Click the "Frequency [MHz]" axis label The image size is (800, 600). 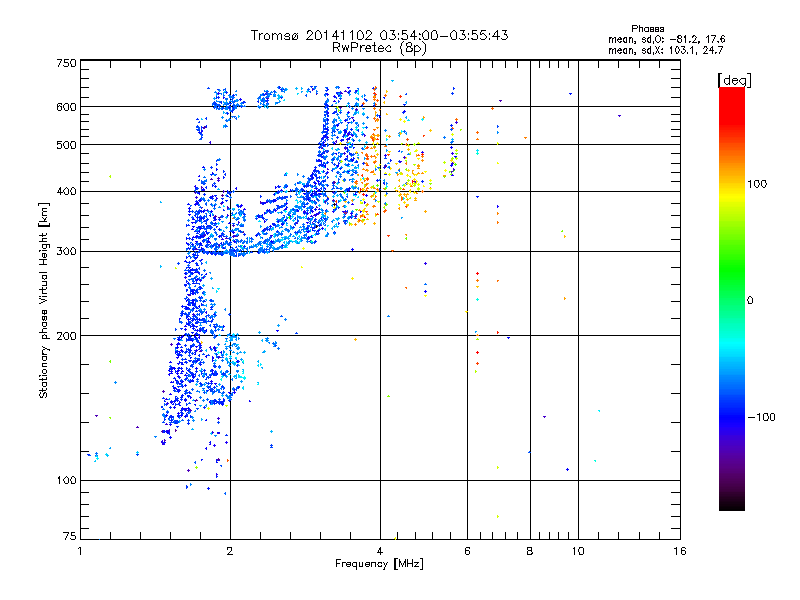pos(379,564)
